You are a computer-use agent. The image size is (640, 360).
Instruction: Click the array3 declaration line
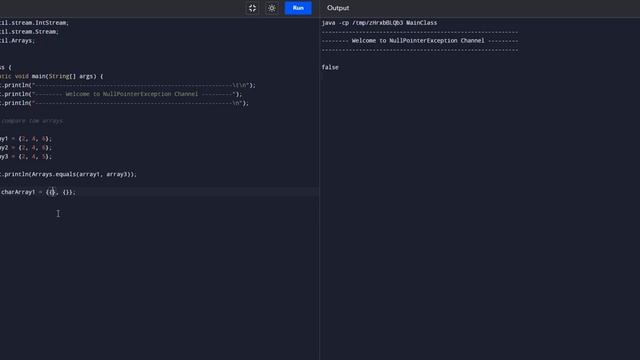click(26, 157)
